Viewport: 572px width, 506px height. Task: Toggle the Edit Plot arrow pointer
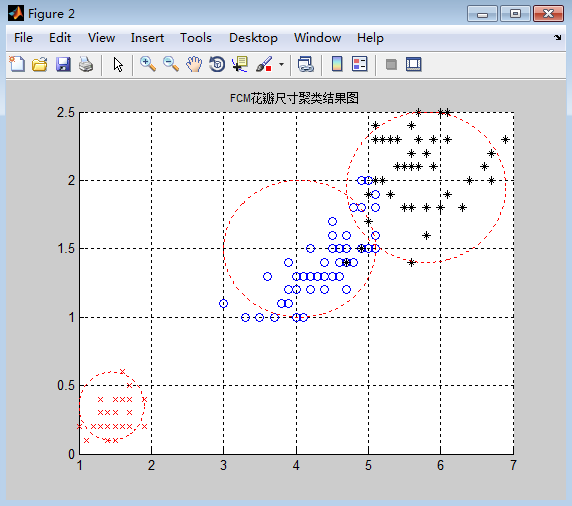(x=118, y=65)
